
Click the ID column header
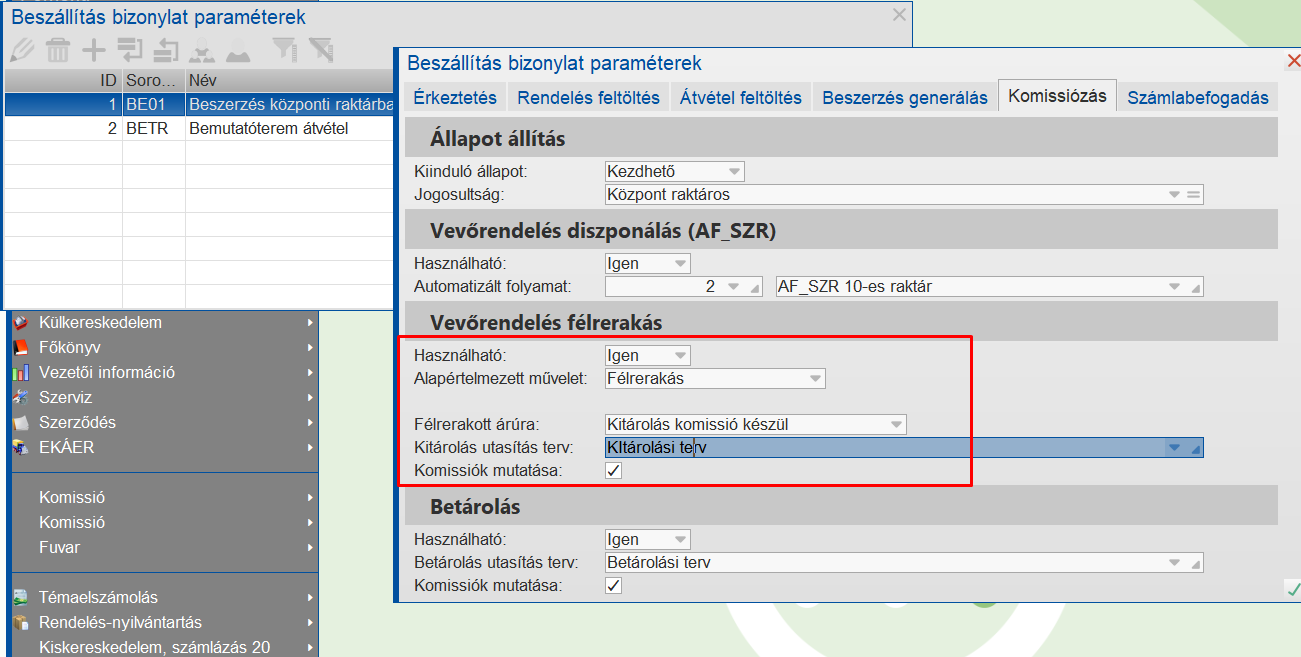(x=63, y=80)
